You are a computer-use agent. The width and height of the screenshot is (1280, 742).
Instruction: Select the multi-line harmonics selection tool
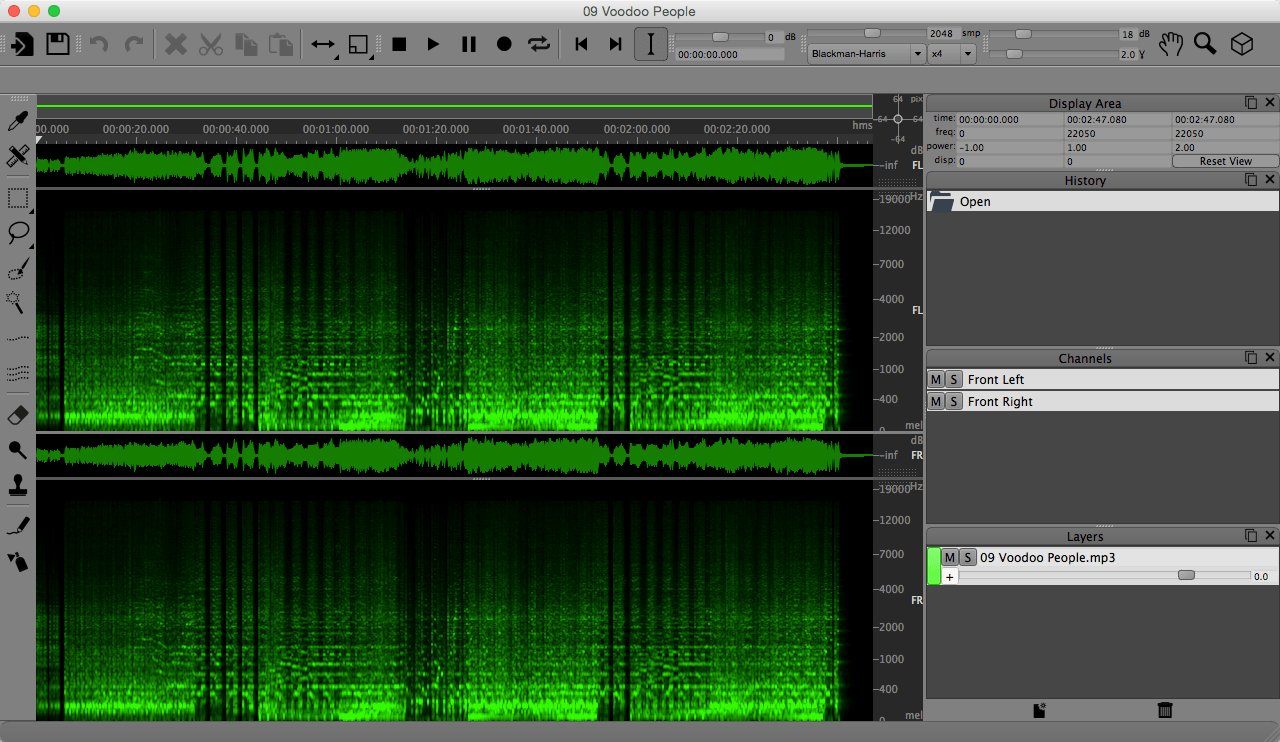point(17,372)
